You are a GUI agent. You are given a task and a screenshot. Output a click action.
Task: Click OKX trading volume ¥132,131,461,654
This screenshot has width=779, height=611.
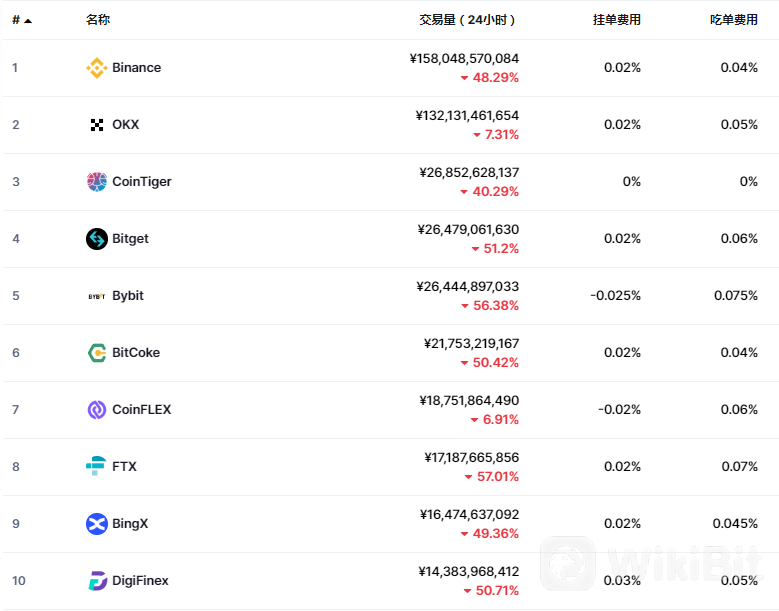[x=467, y=116]
